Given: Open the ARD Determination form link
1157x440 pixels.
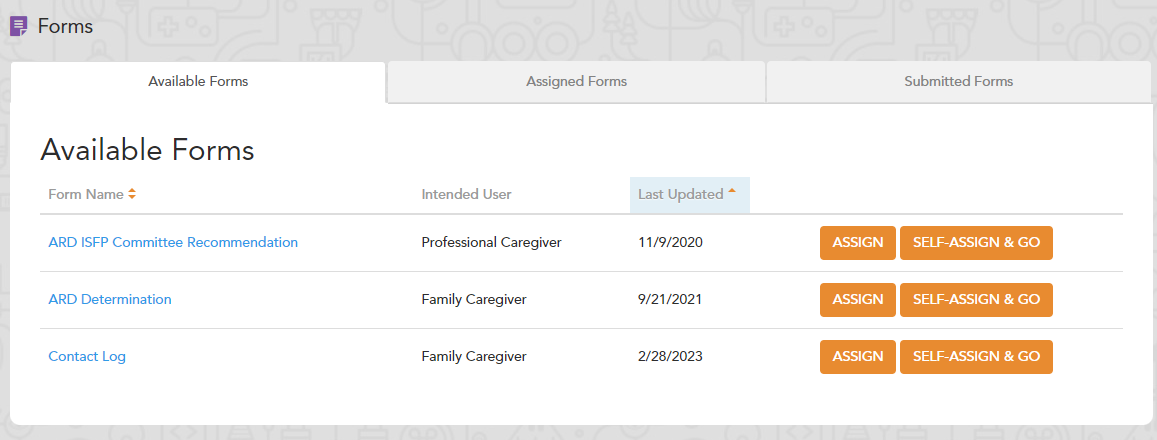Looking at the screenshot, I should tap(110, 299).
